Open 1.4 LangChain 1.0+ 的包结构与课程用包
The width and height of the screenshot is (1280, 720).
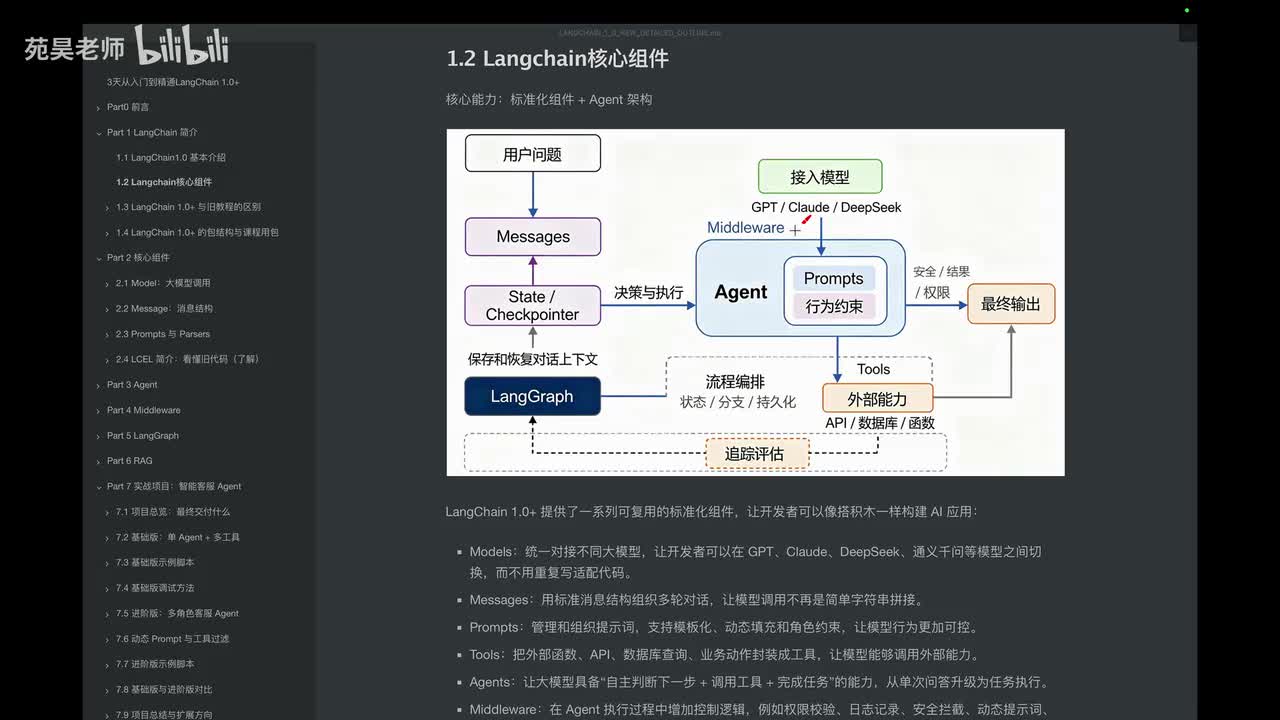tap(197, 232)
